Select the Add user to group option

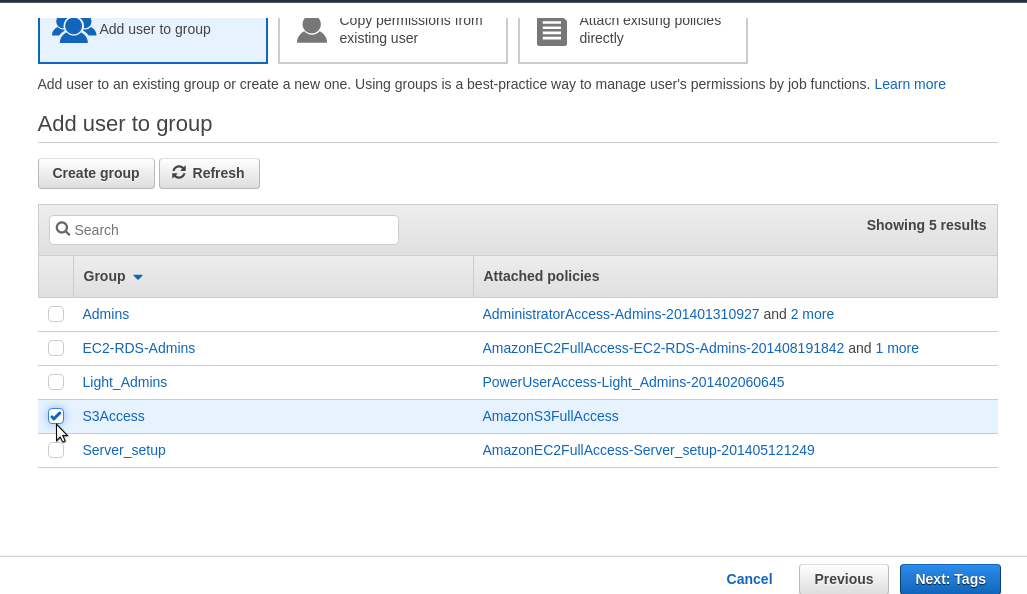point(153,40)
